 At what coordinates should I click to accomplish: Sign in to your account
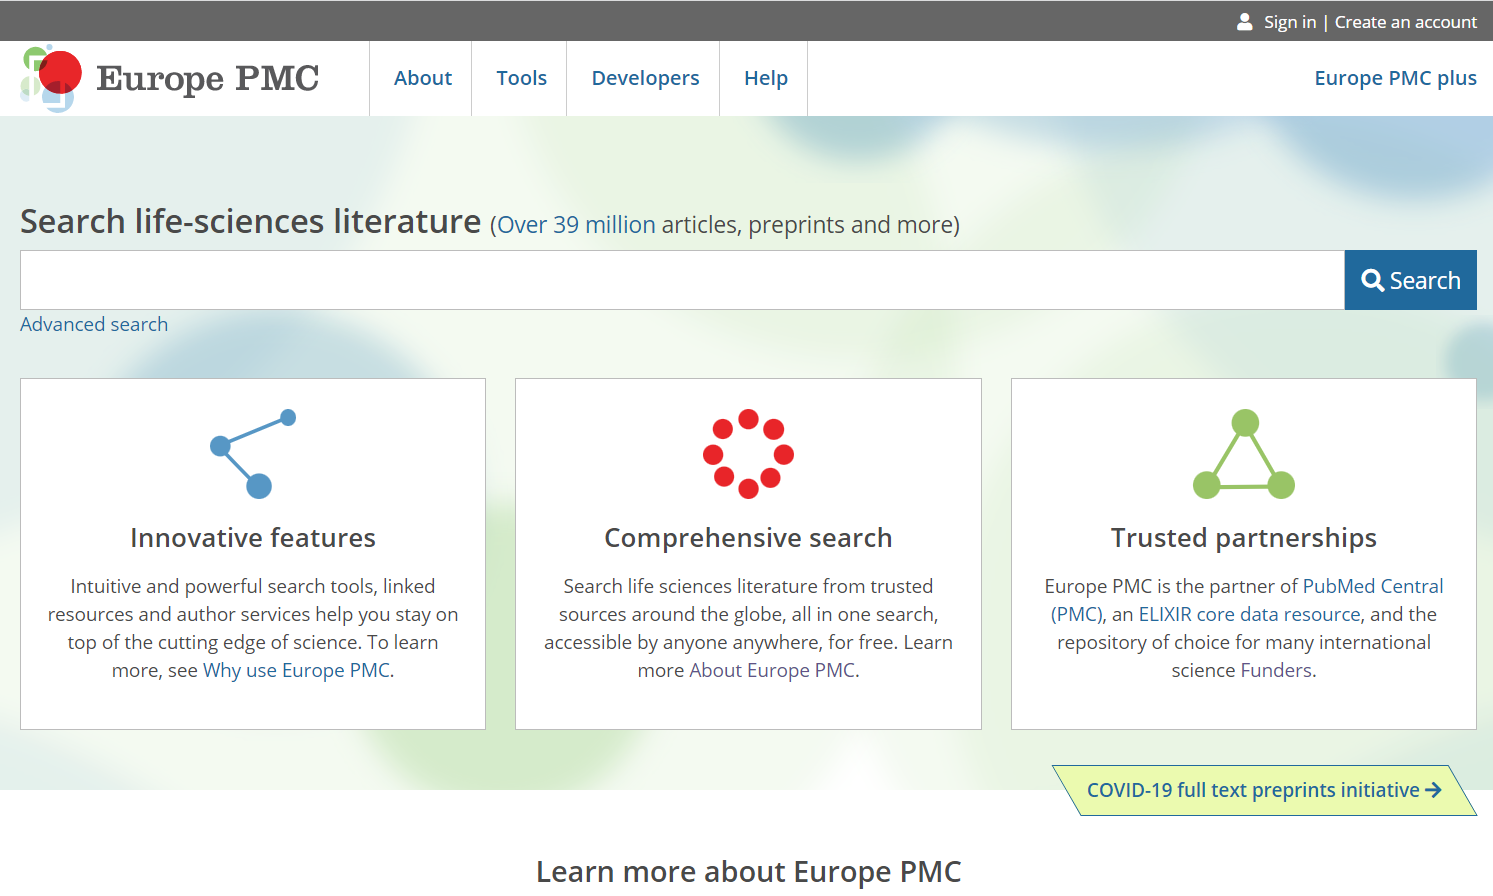[1289, 22]
